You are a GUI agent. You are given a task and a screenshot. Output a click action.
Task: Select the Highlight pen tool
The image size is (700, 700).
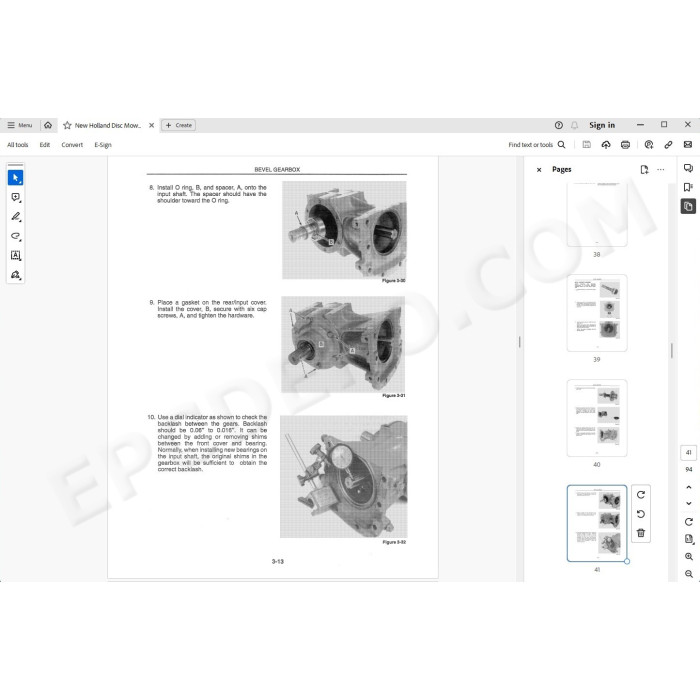tap(16, 217)
